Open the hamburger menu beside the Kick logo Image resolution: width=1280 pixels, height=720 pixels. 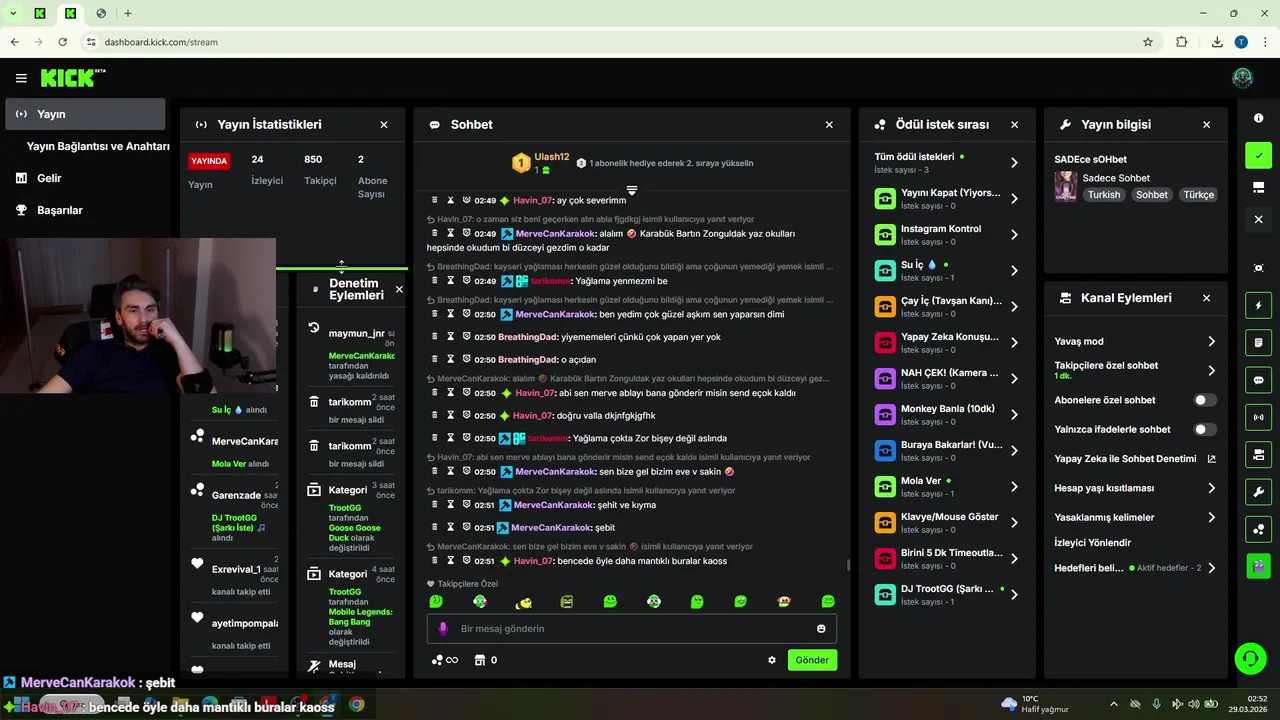tap(21, 78)
